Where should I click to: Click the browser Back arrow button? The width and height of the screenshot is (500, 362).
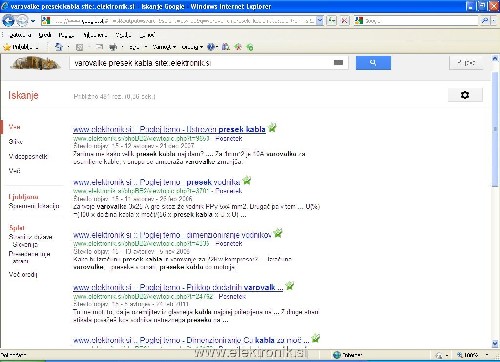(x=8, y=21)
